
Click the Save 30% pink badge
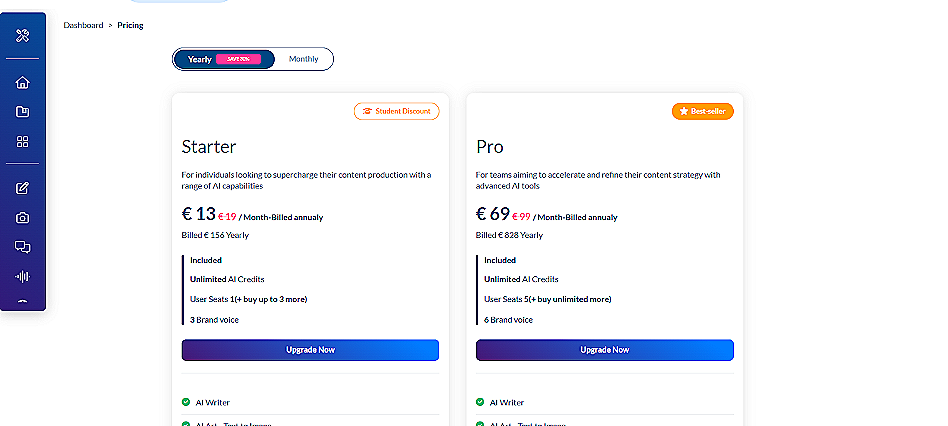point(238,59)
